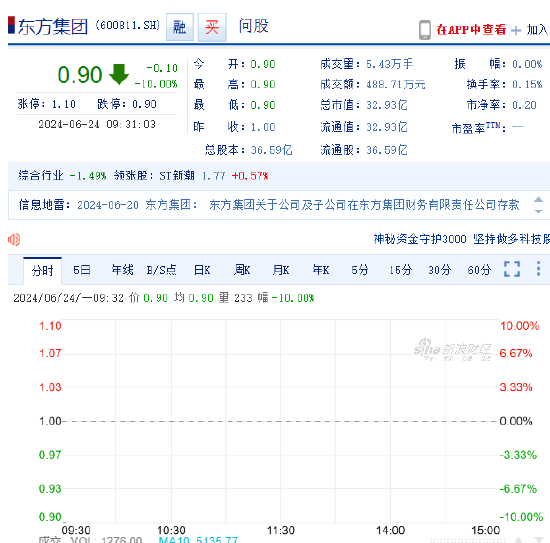Click the MA10 volume indicator label
The width and height of the screenshot is (550, 543).
click(198, 539)
